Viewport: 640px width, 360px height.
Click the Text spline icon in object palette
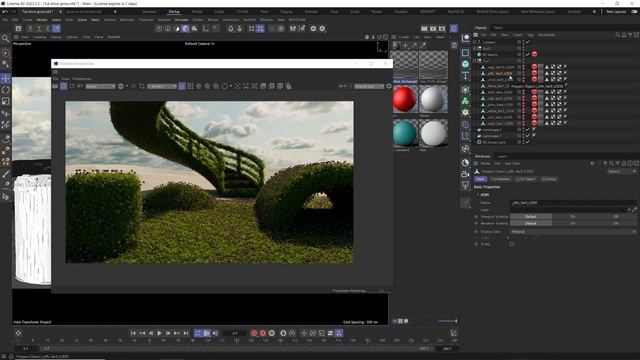(465, 76)
